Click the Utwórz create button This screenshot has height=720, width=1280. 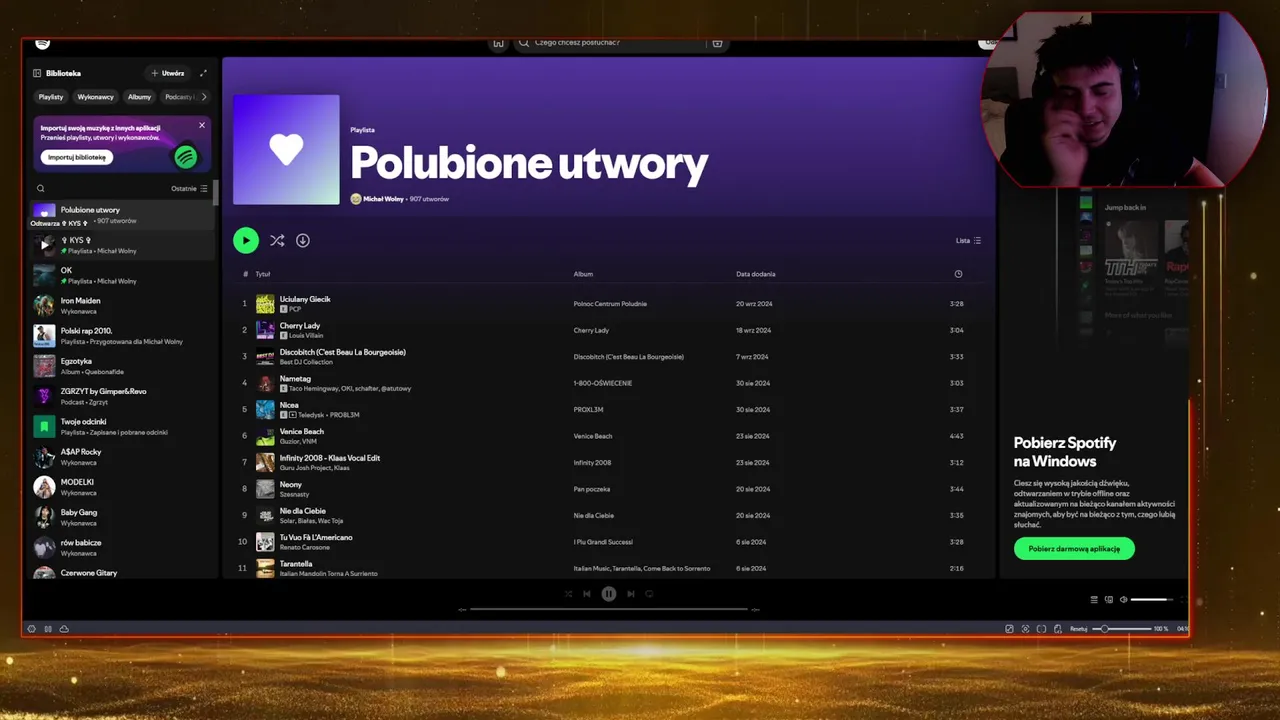pyautogui.click(x=167, y=73)
